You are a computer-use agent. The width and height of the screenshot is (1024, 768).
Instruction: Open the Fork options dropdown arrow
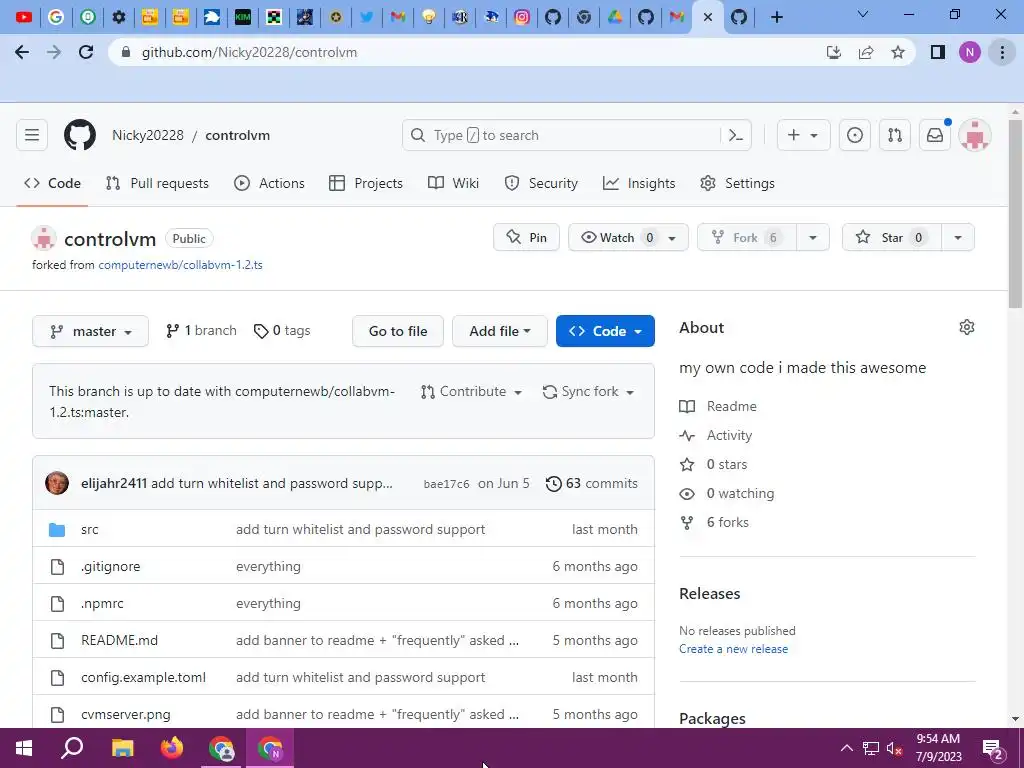tap(813, 238)
